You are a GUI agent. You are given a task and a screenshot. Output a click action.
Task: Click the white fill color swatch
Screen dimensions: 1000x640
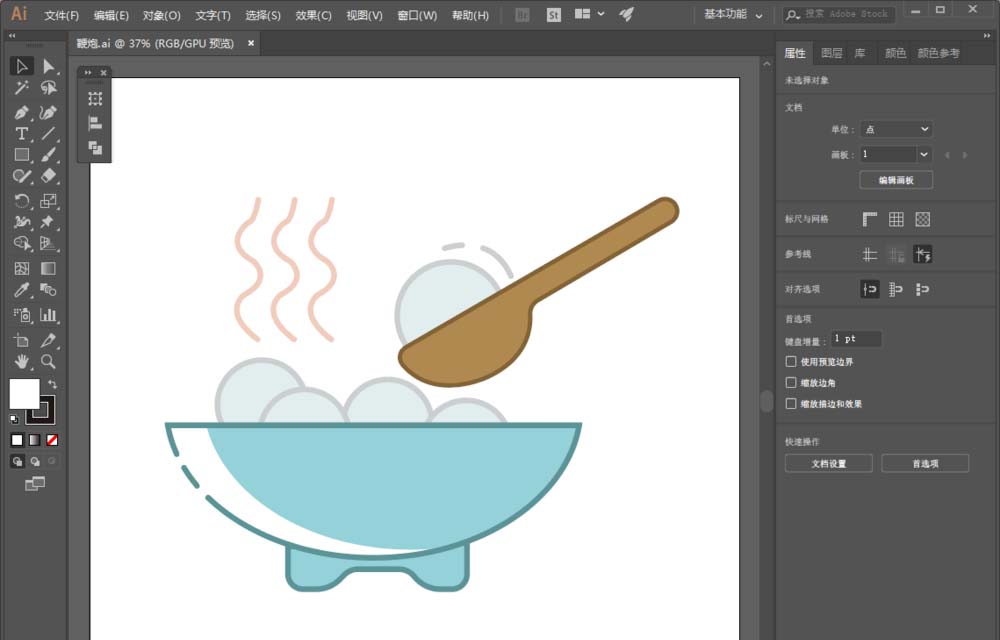[24, 394]
